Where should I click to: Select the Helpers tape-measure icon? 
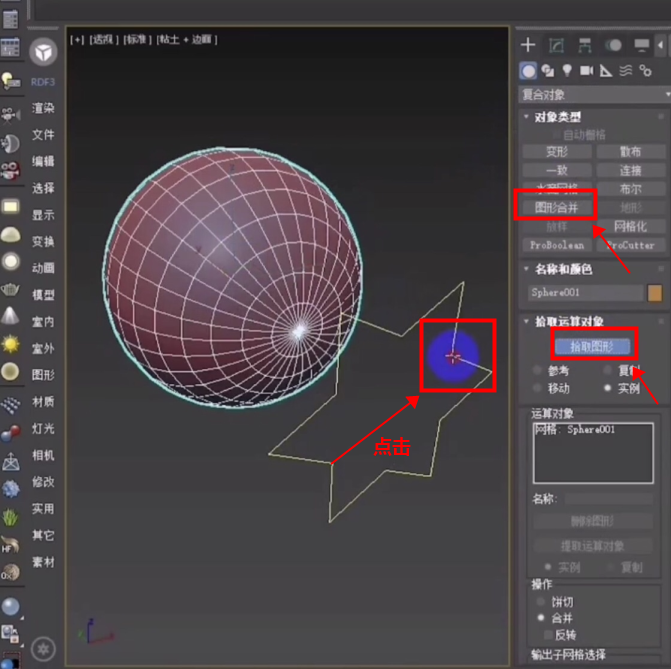606,71
